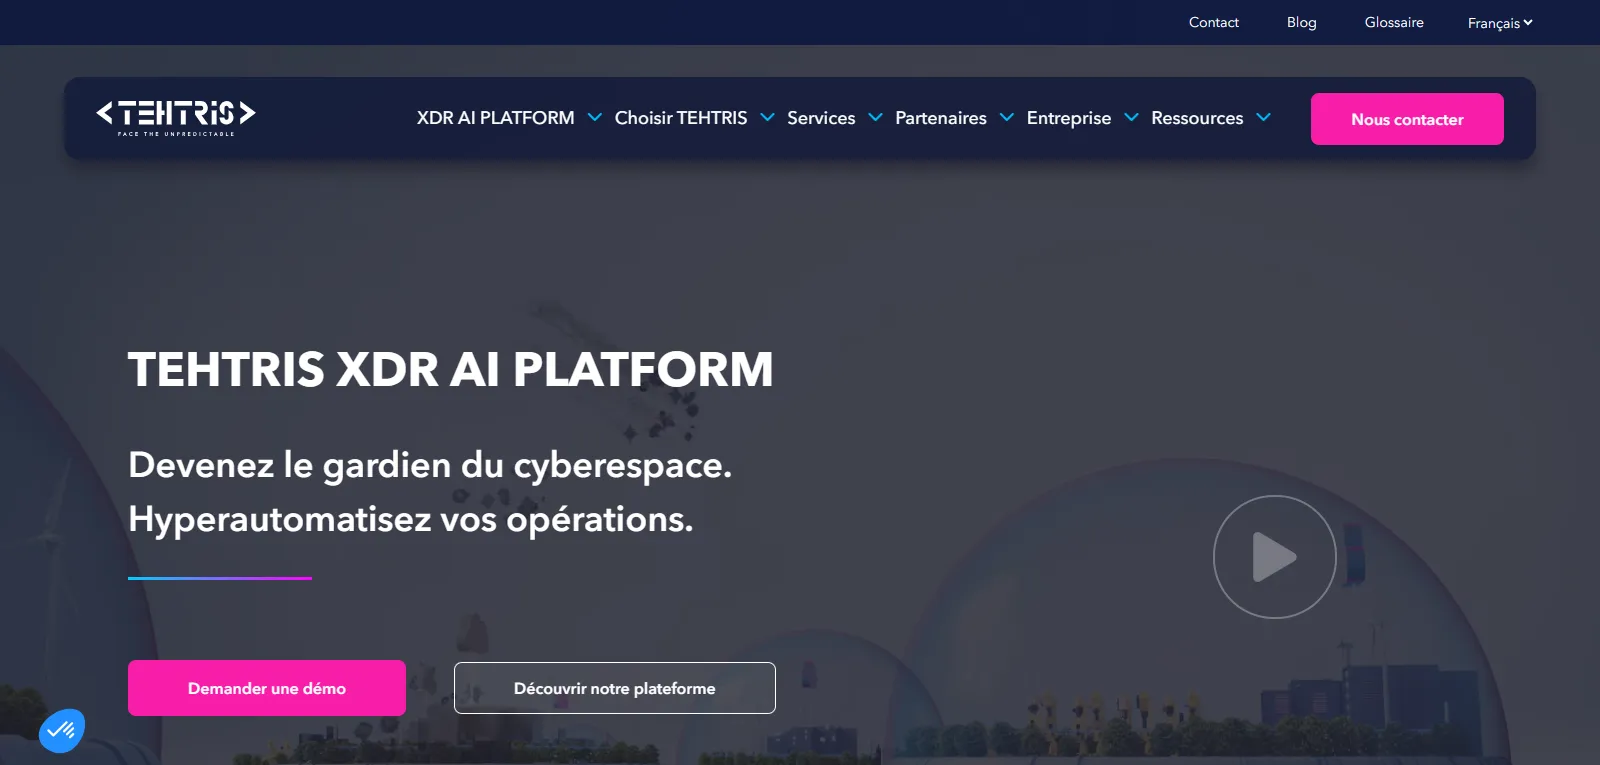Open the blue checkmark widget
This screenshot has width=1600, height=765.
click(62, 731)
